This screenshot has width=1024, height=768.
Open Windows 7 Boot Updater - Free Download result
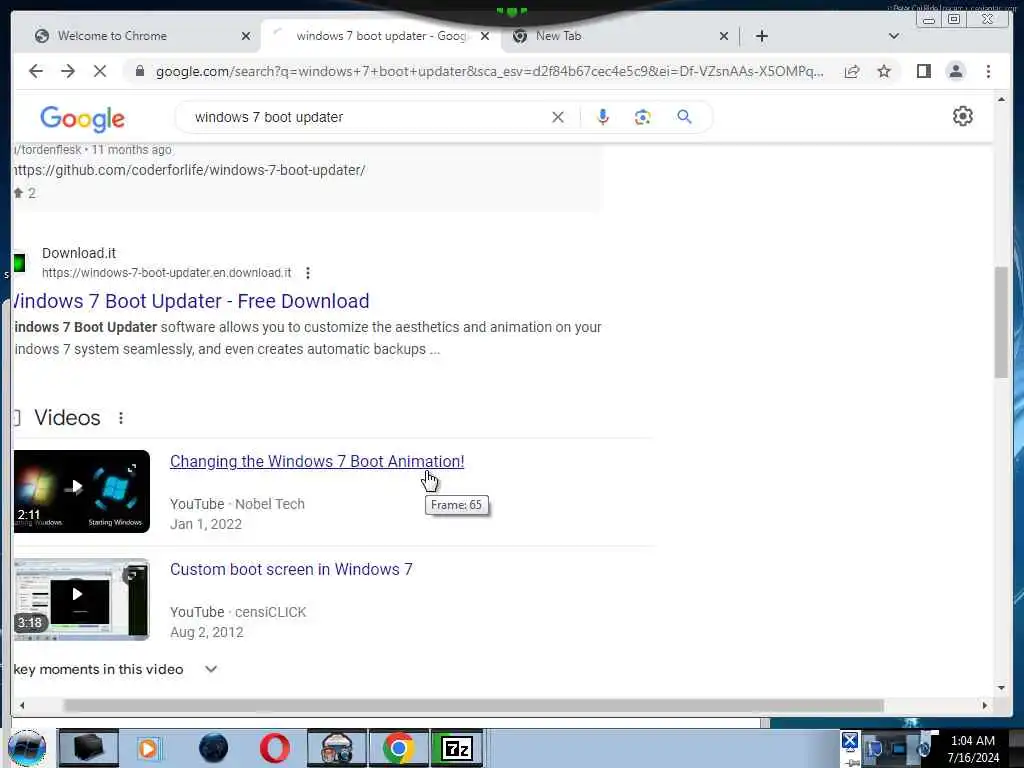pos(191,301)
